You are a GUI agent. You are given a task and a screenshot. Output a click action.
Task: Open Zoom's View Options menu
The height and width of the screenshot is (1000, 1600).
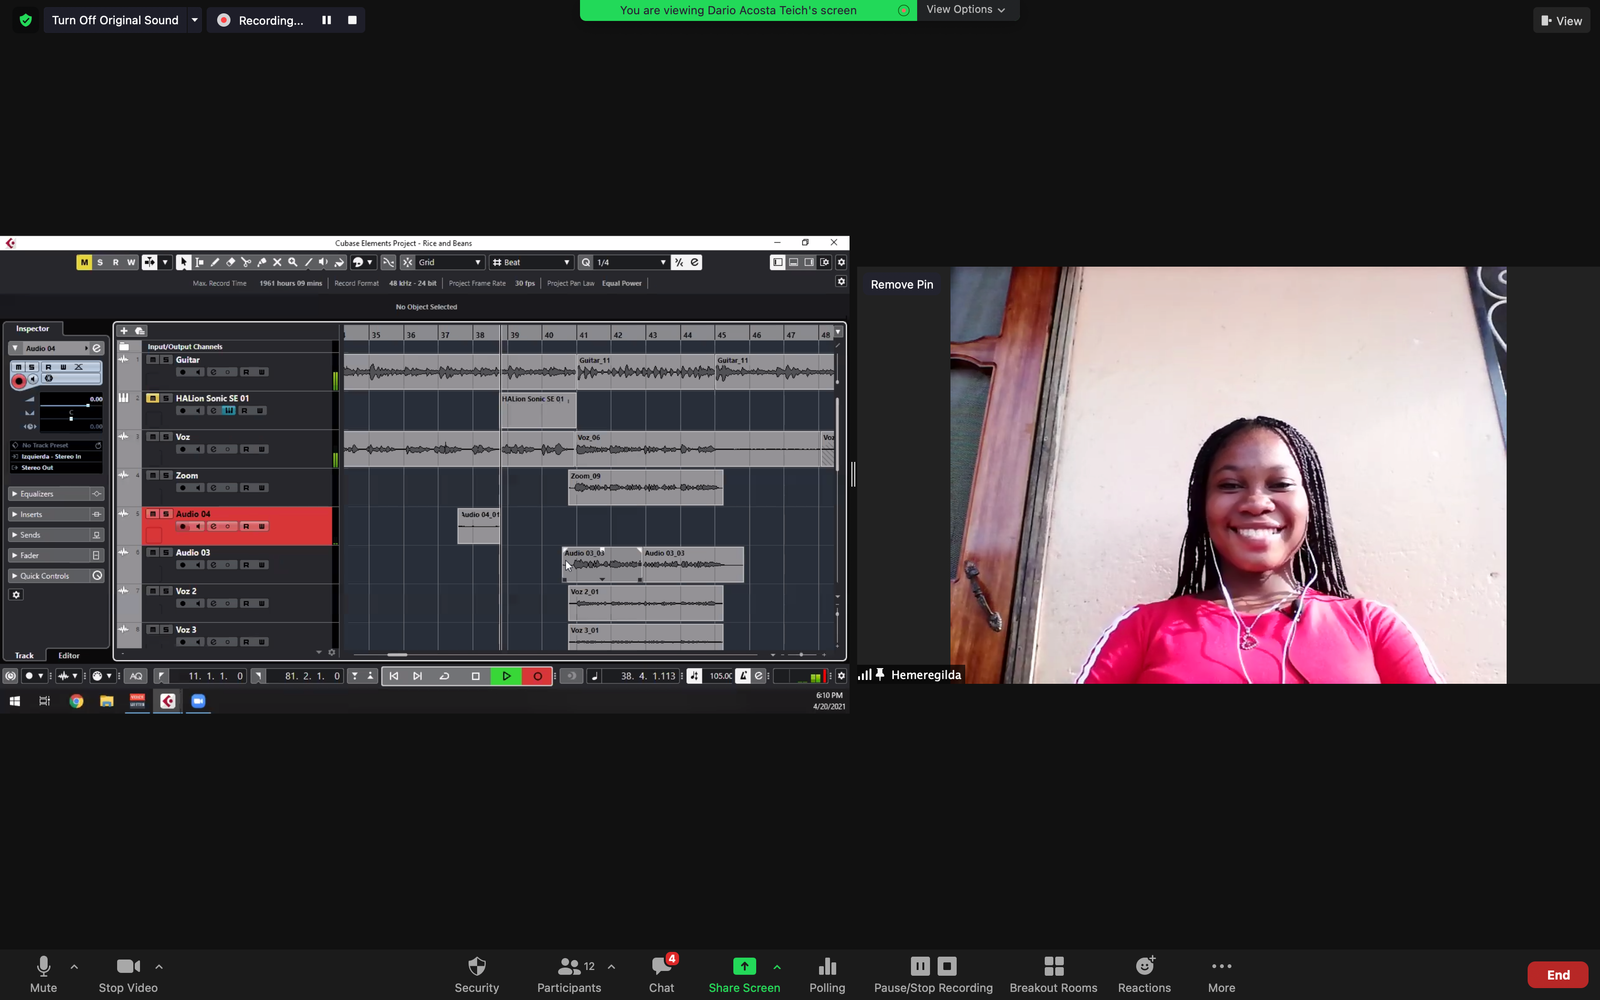pyautogui.click(x=965, y=10)
